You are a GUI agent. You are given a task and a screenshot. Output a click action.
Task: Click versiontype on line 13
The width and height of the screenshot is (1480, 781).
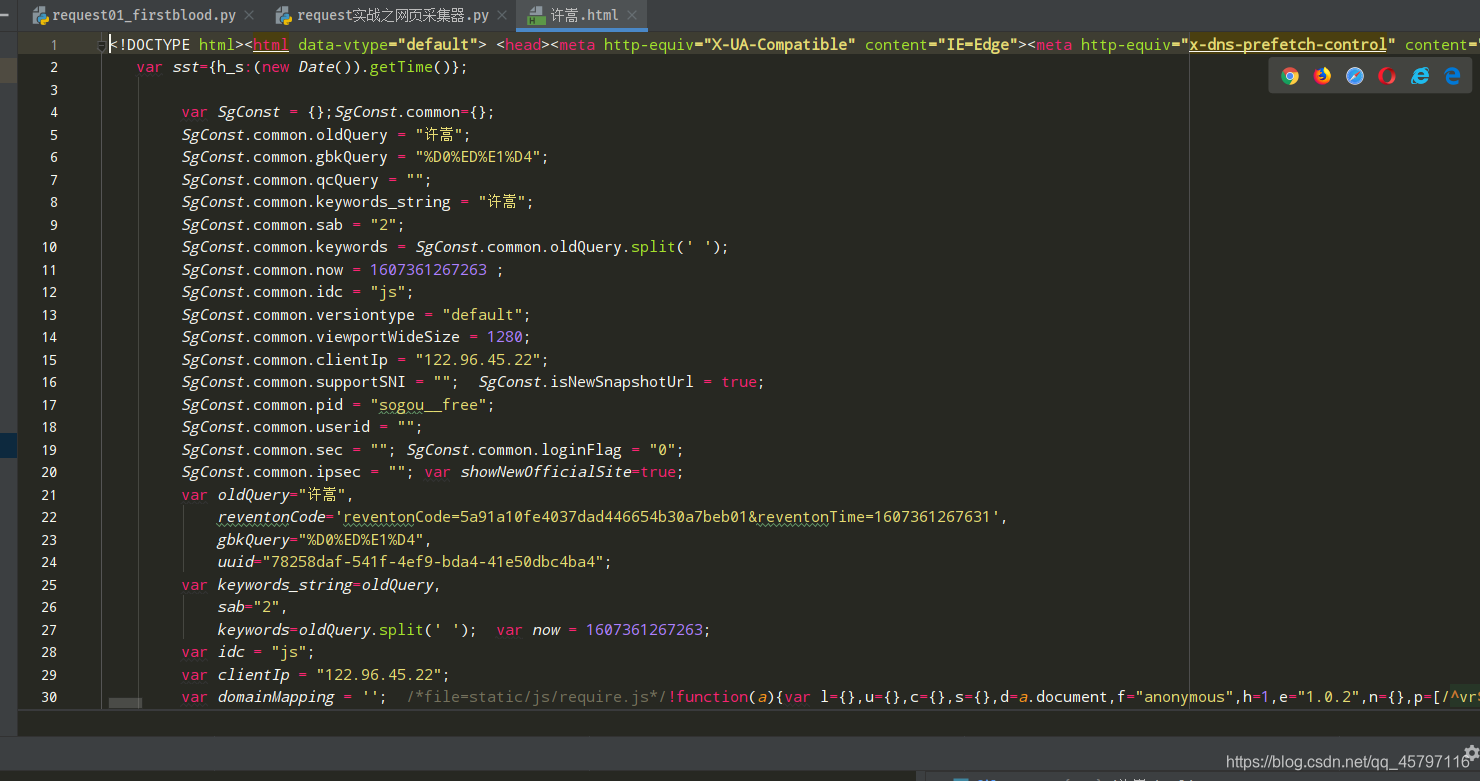[x=365, y=315]
